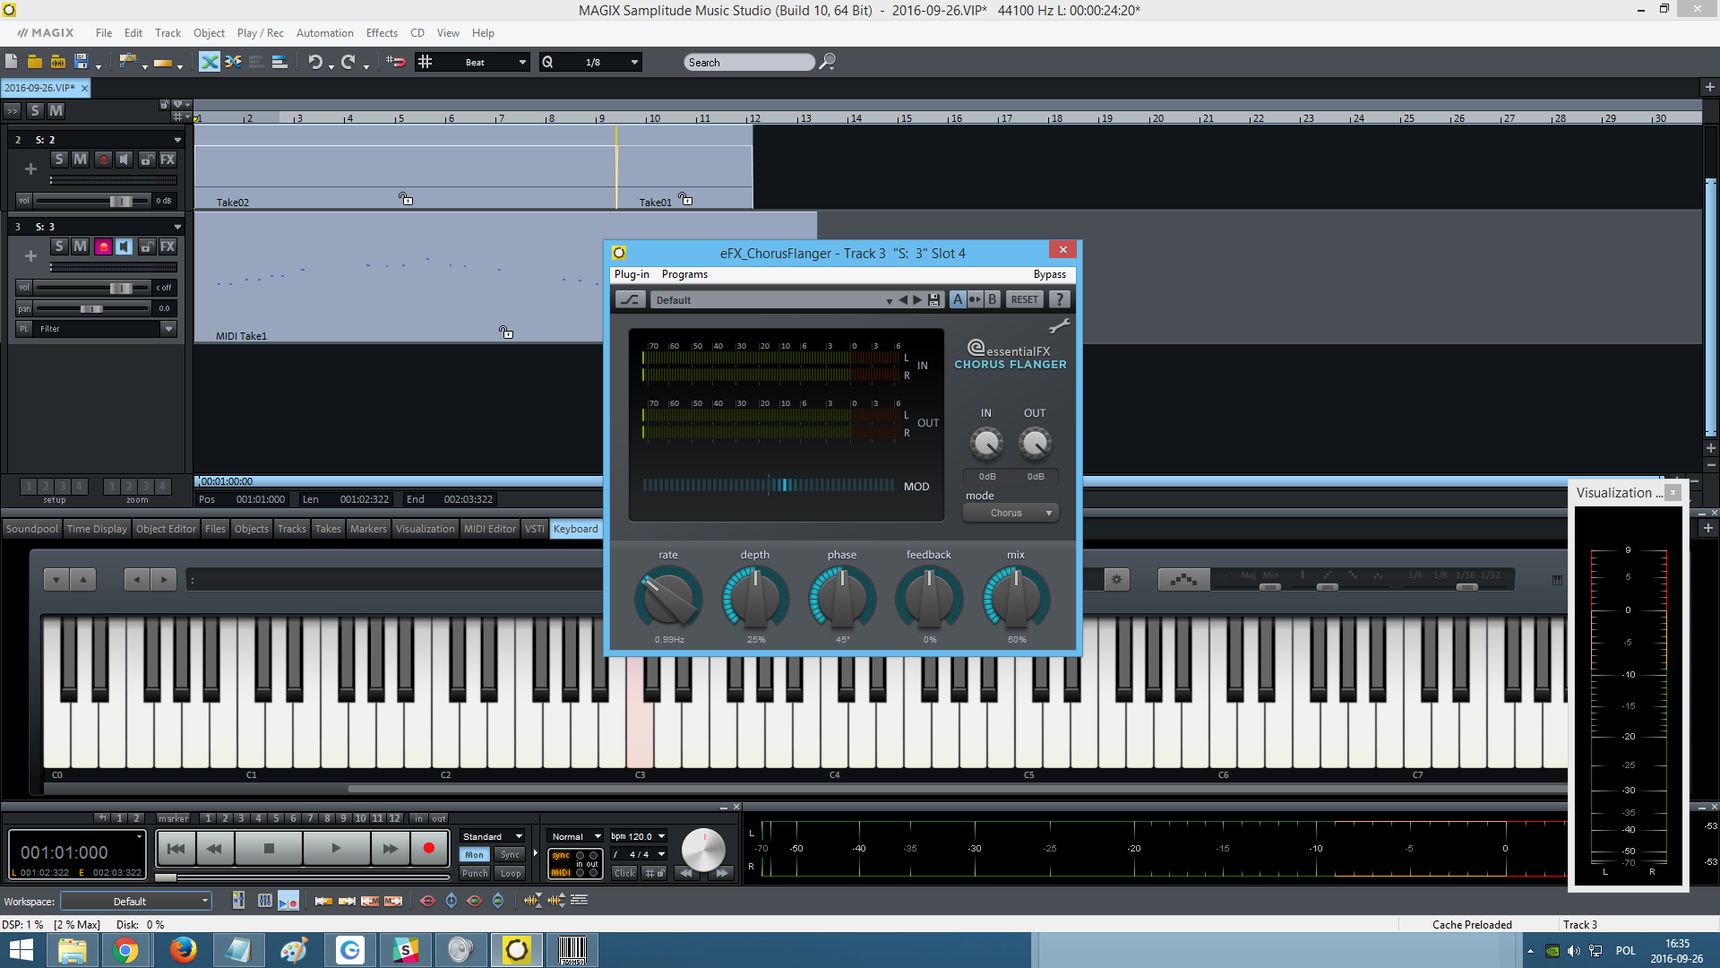Image resolution: width=1720 pixels, height=968 pixels.
Task: Click the help question mark in ChorusFlanger
Action: coord(1059,299)
